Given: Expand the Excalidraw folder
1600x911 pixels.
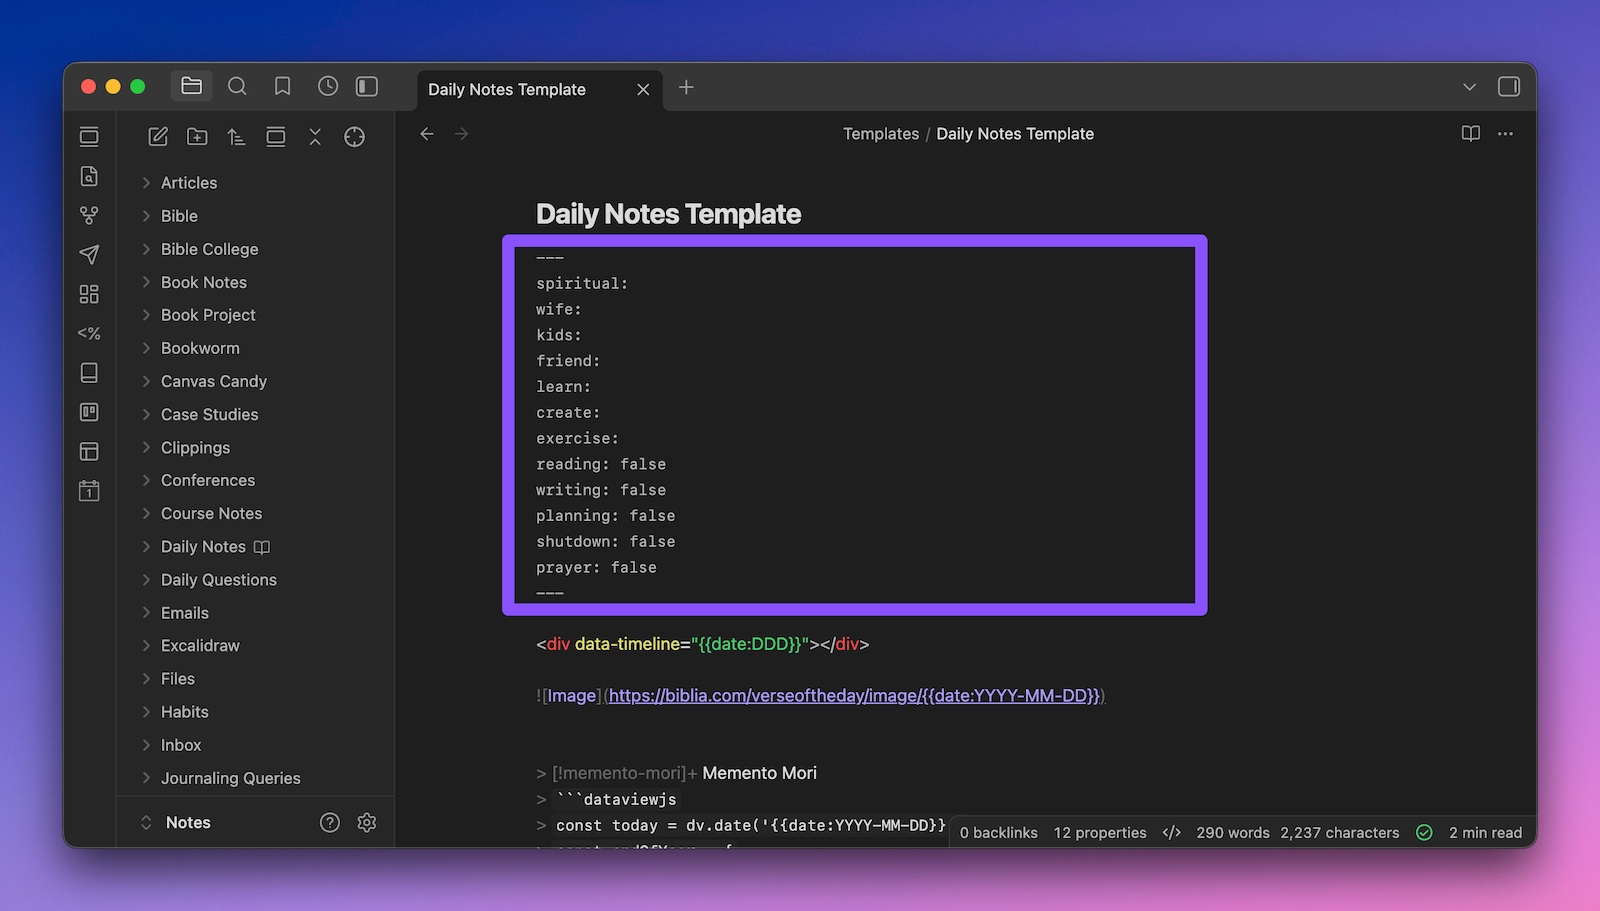Looking at the screenshot, I should (x=146, y=646).
